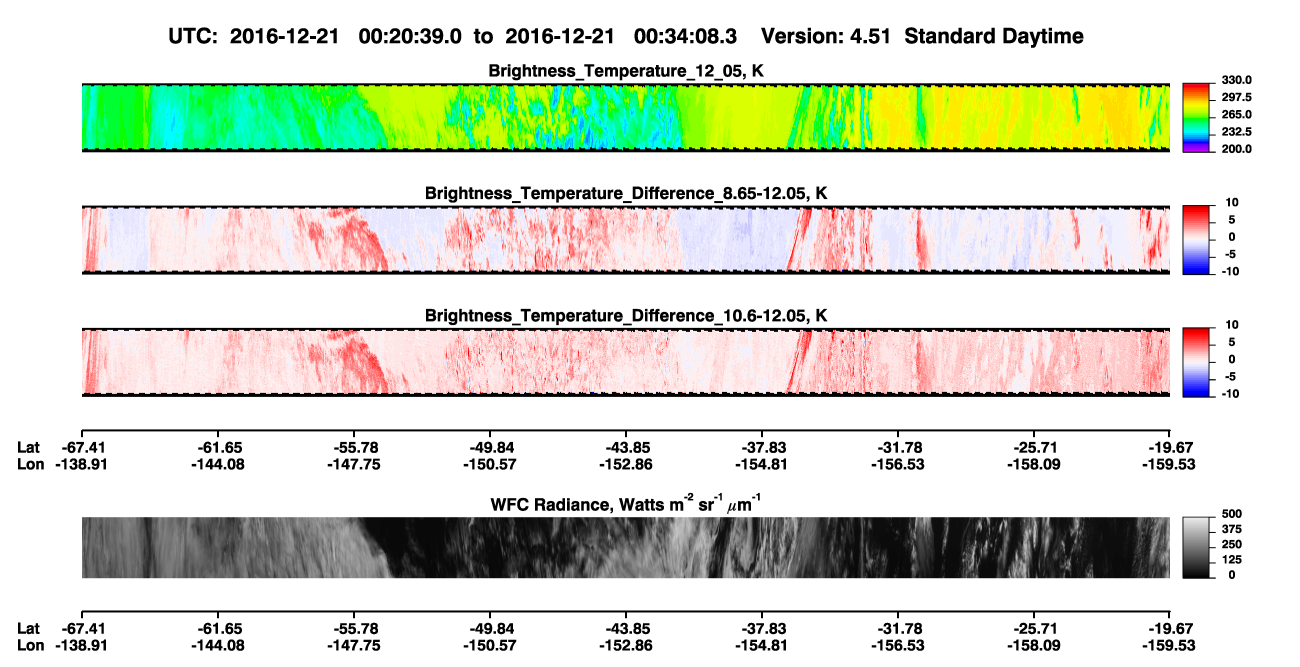Click upper axis latitude value -25.71
1300x667 pixels.
[1034, 446]
